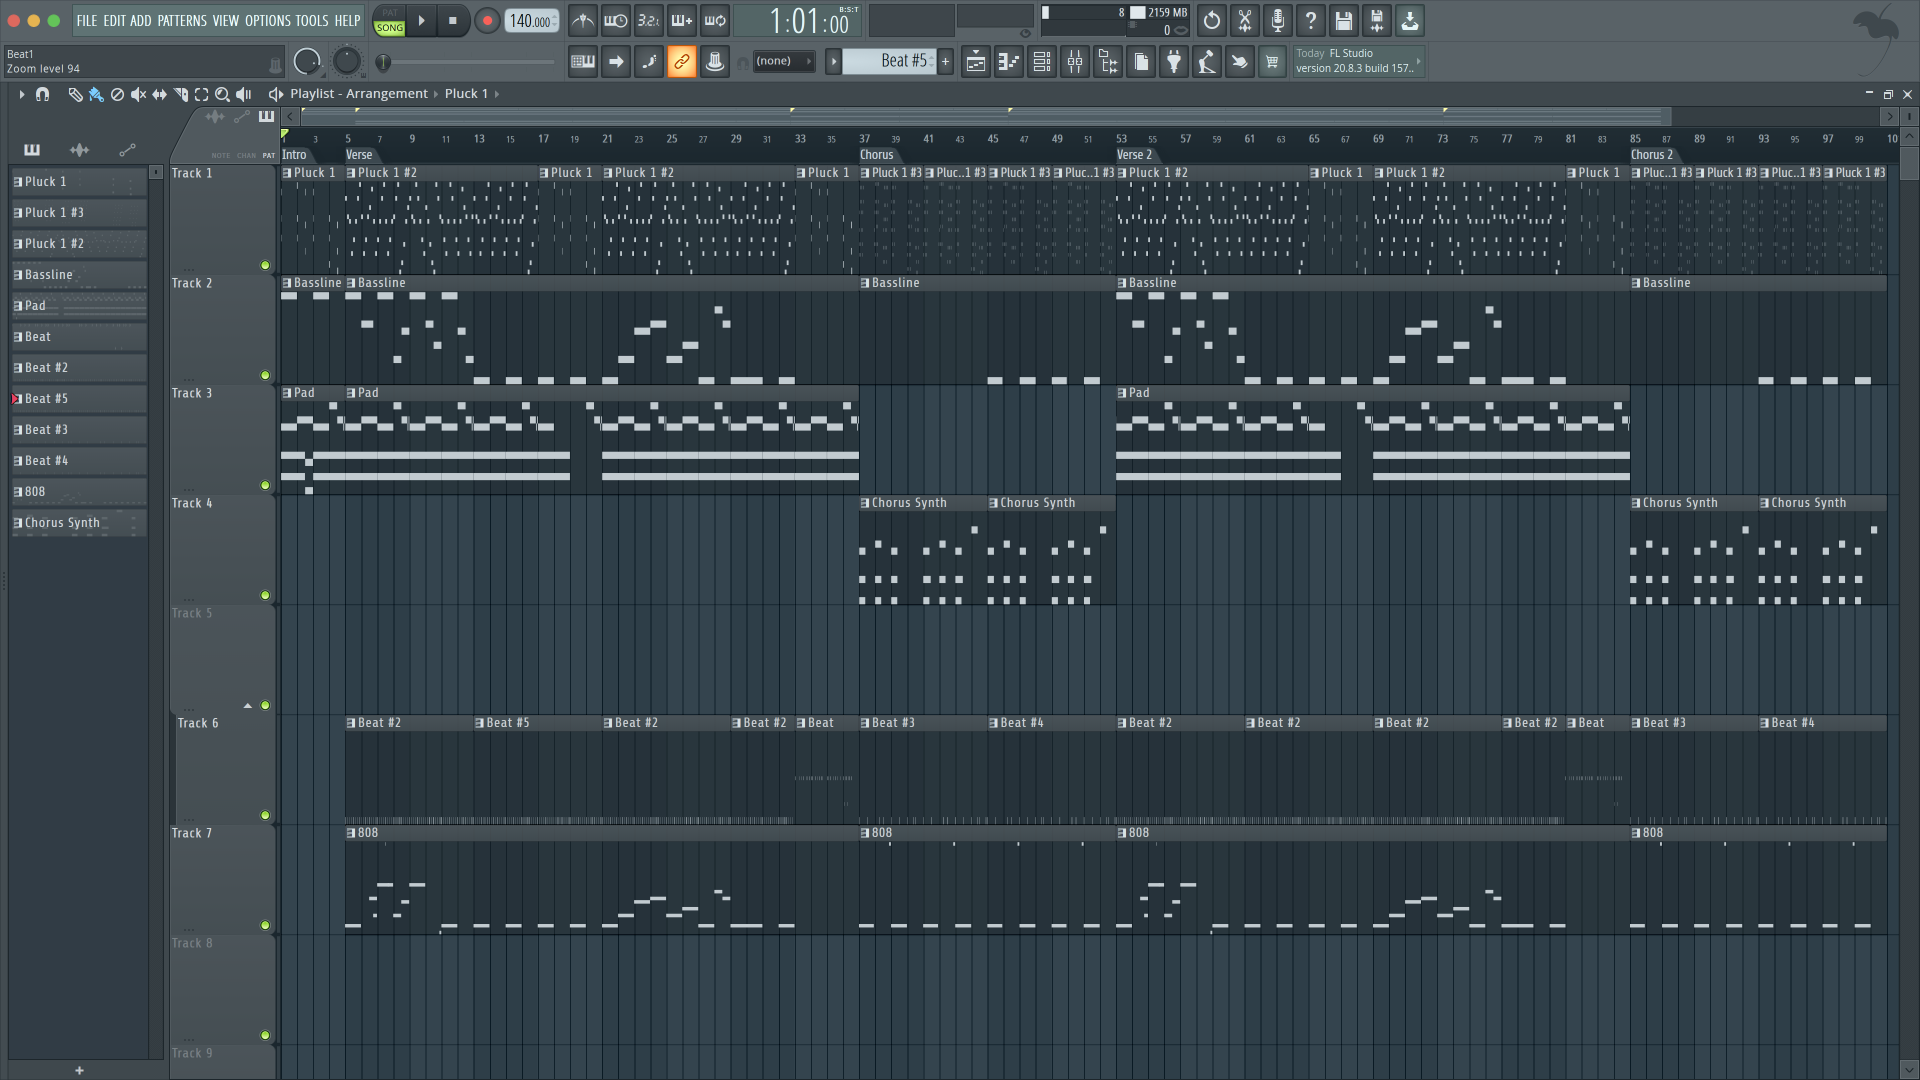1920x1080 pixels.
Task: Open the OPTIONS menu
Action: (x=268, y=21)
